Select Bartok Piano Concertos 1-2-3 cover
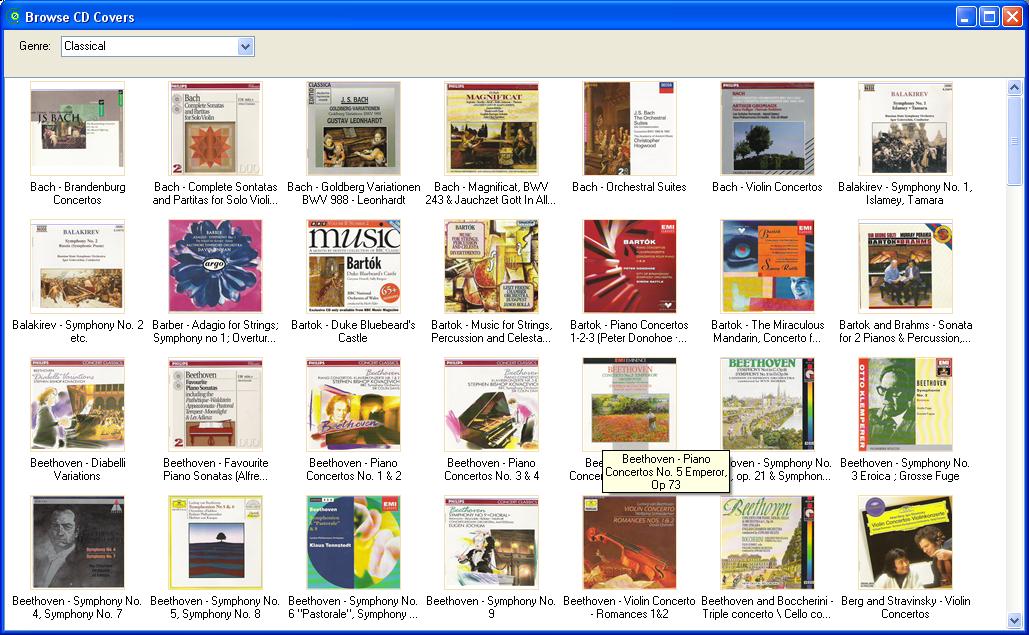 pyautogui.click(x=629, y=266)
